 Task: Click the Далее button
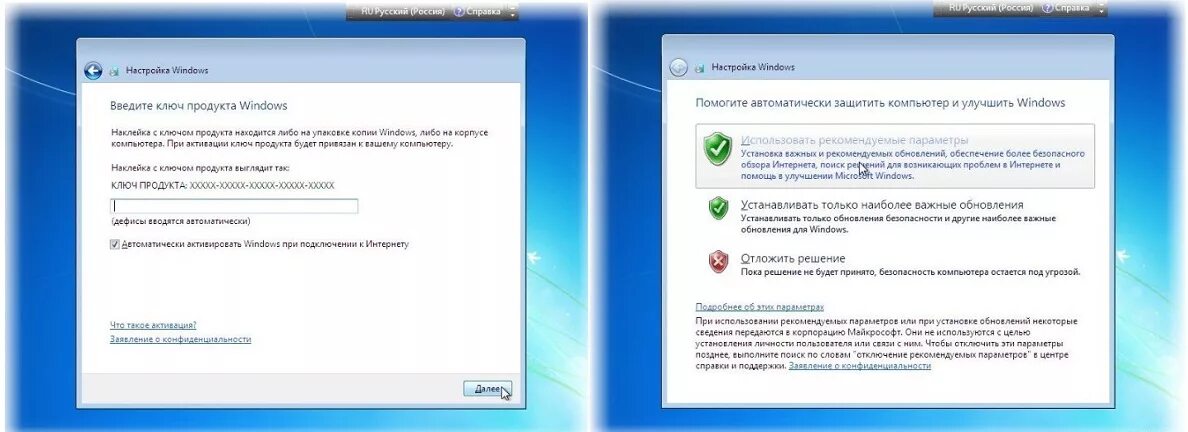pos(487,389)
